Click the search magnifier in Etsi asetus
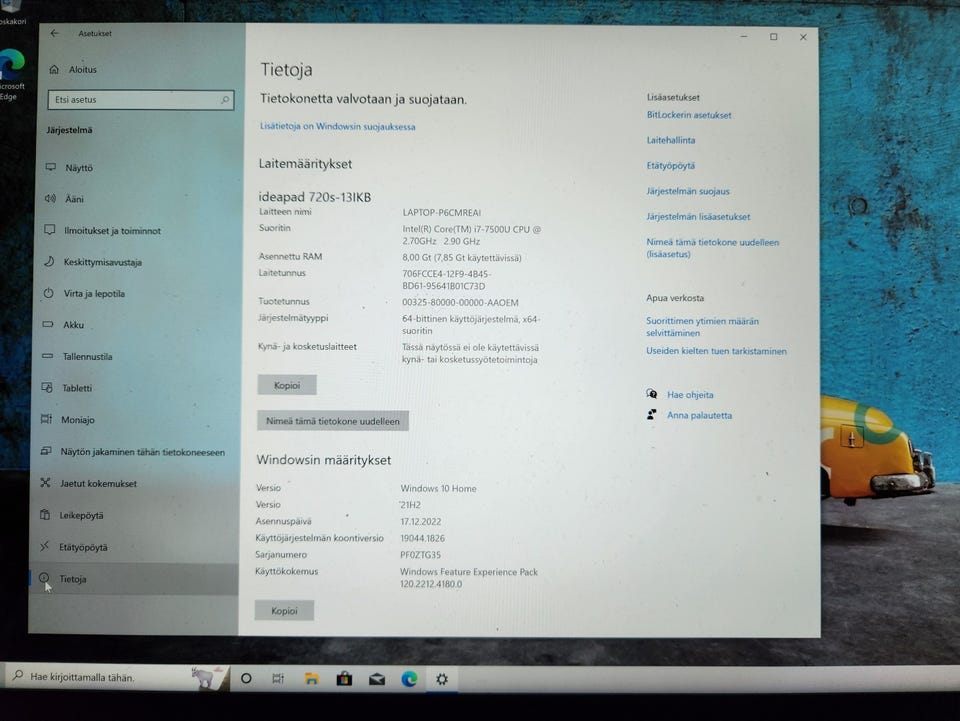The width and height of the screenshot is (960, 721). point(225,100)
